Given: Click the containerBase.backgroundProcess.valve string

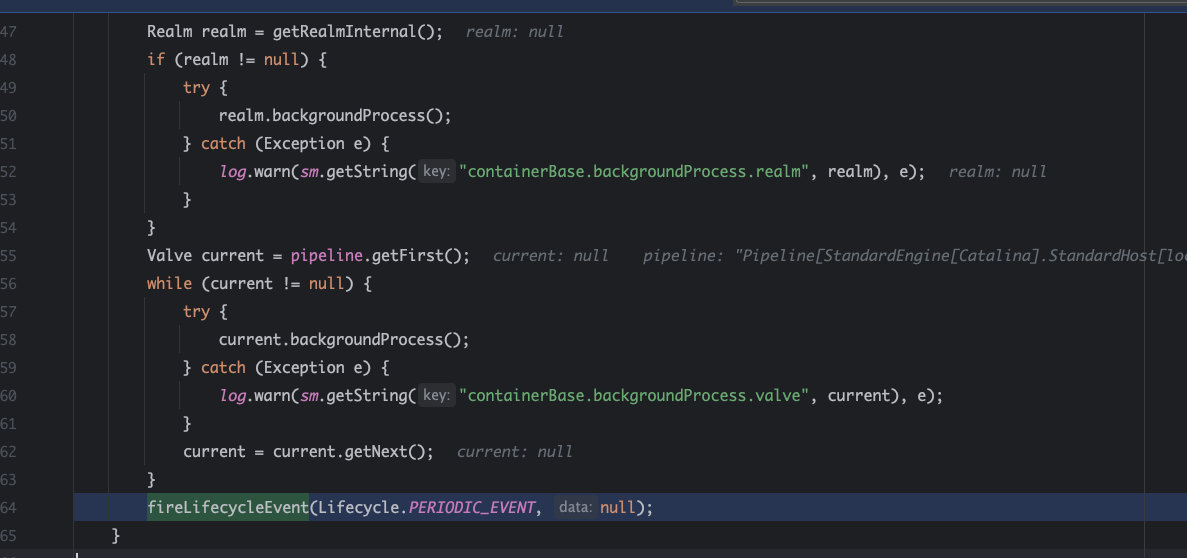Looking at the screenshot, I should pos(634,396).
